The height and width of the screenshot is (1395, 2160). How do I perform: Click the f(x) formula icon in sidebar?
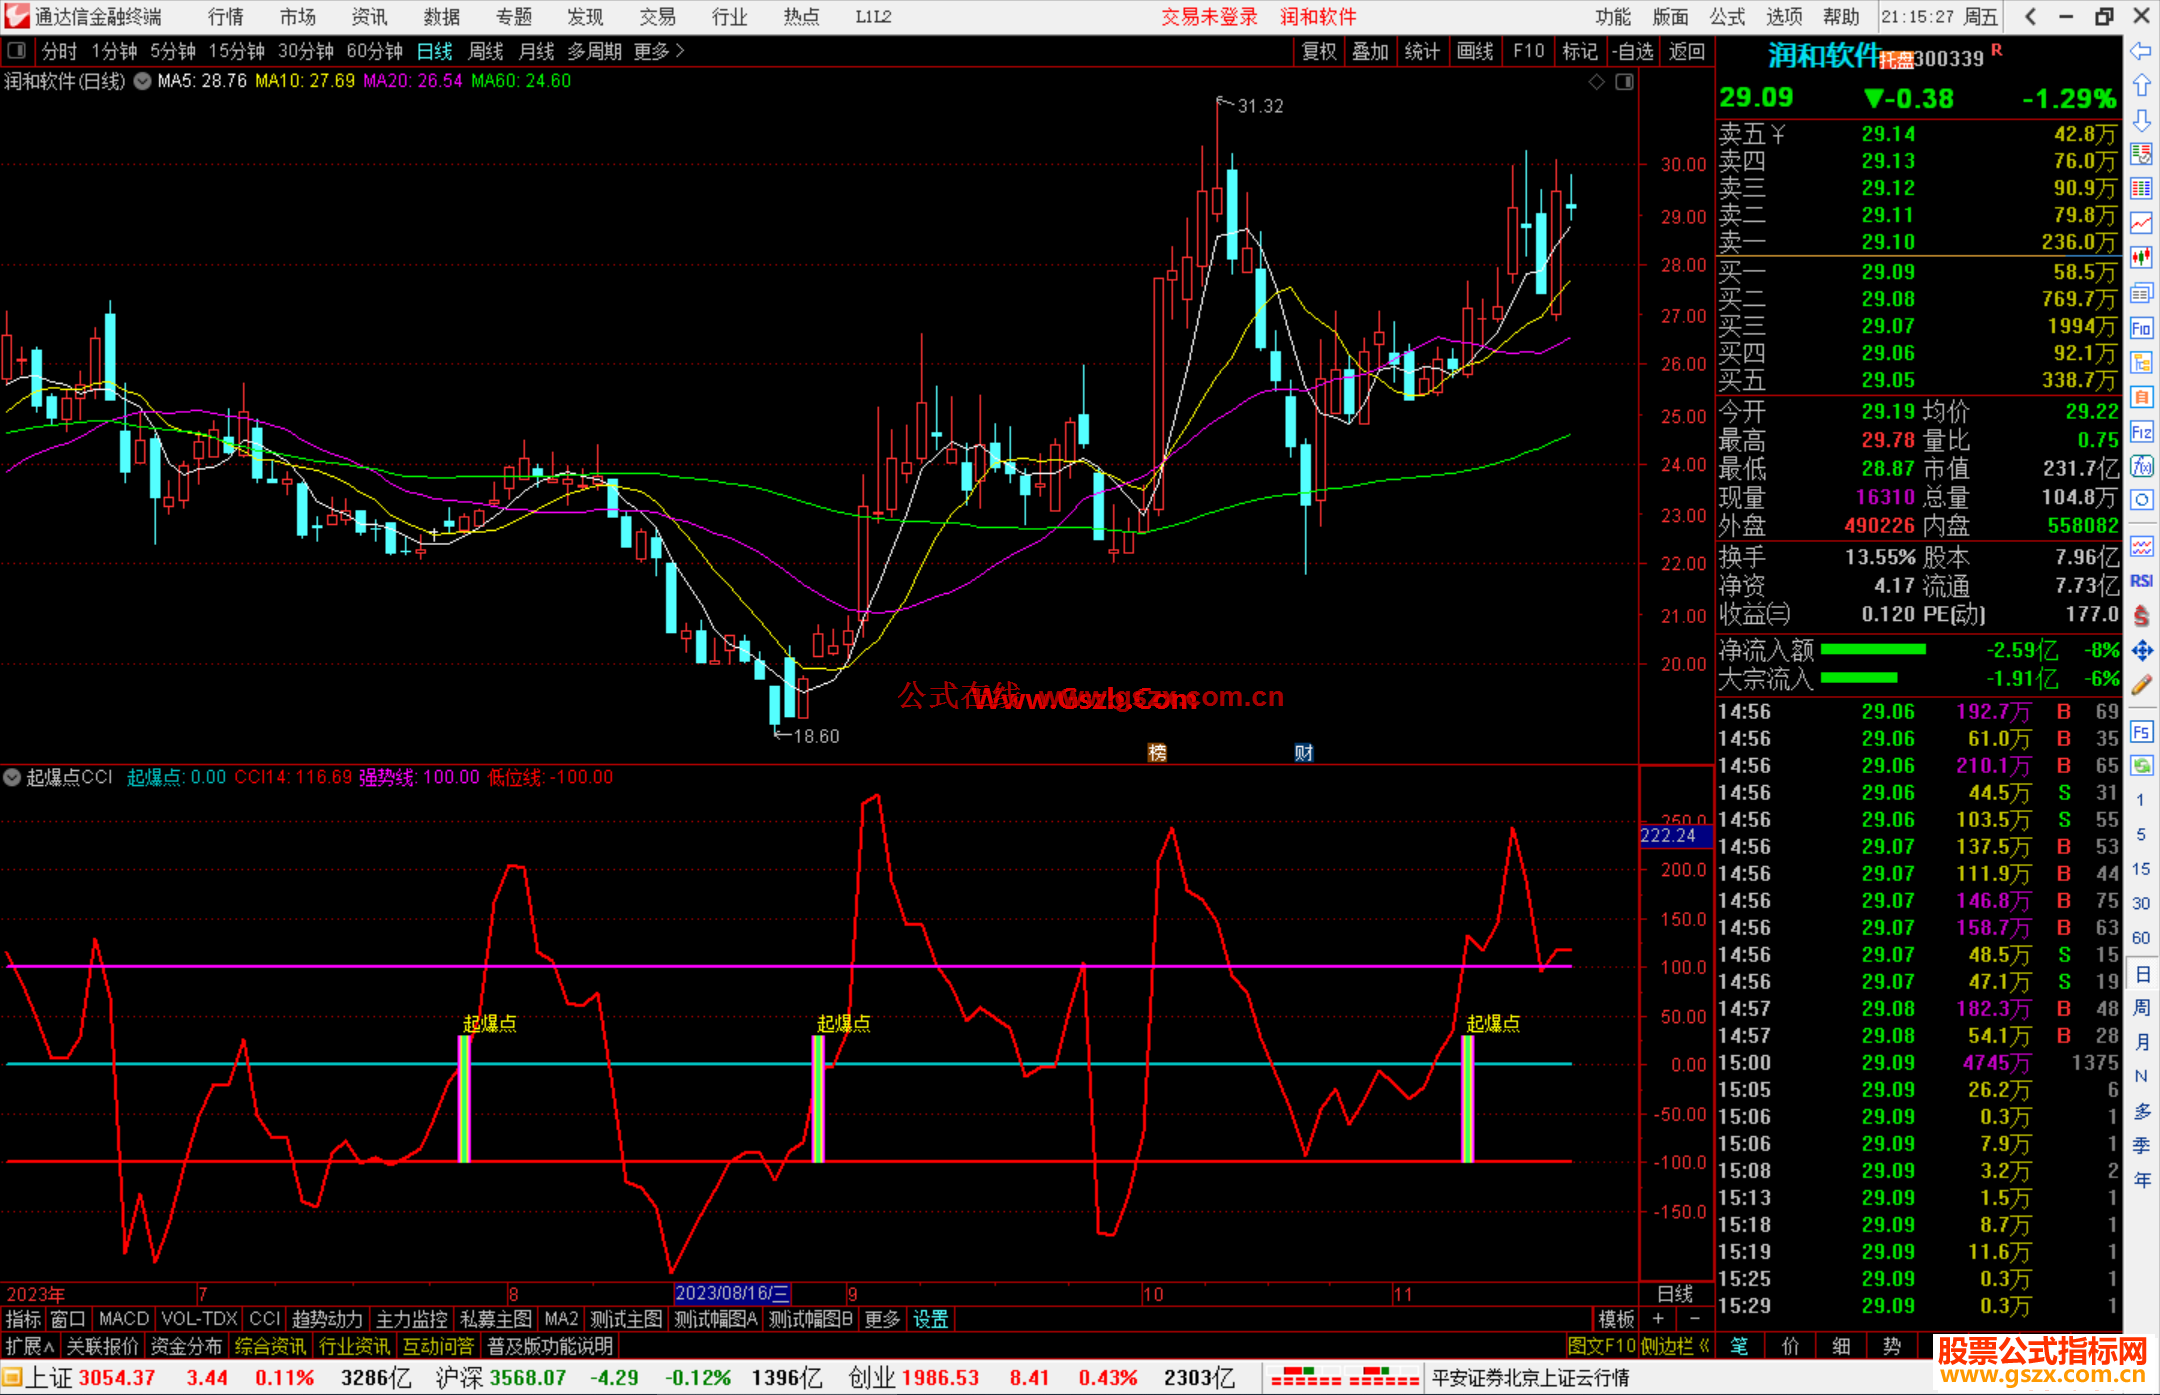[2141, 466]
